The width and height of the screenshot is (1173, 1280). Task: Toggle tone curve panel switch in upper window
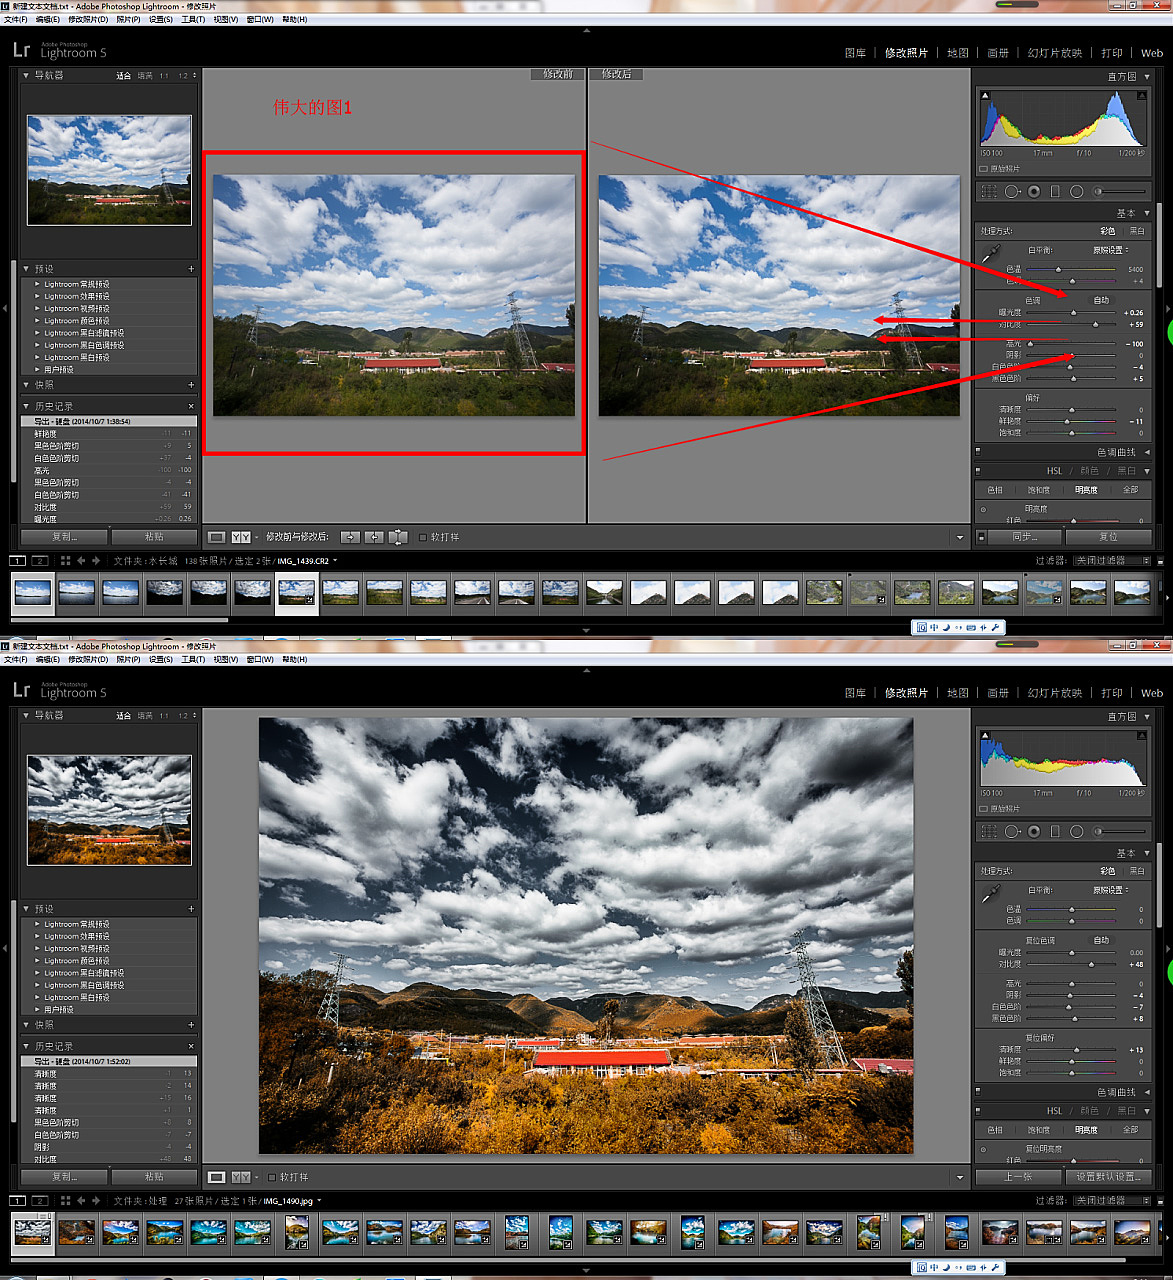[978, 452]
